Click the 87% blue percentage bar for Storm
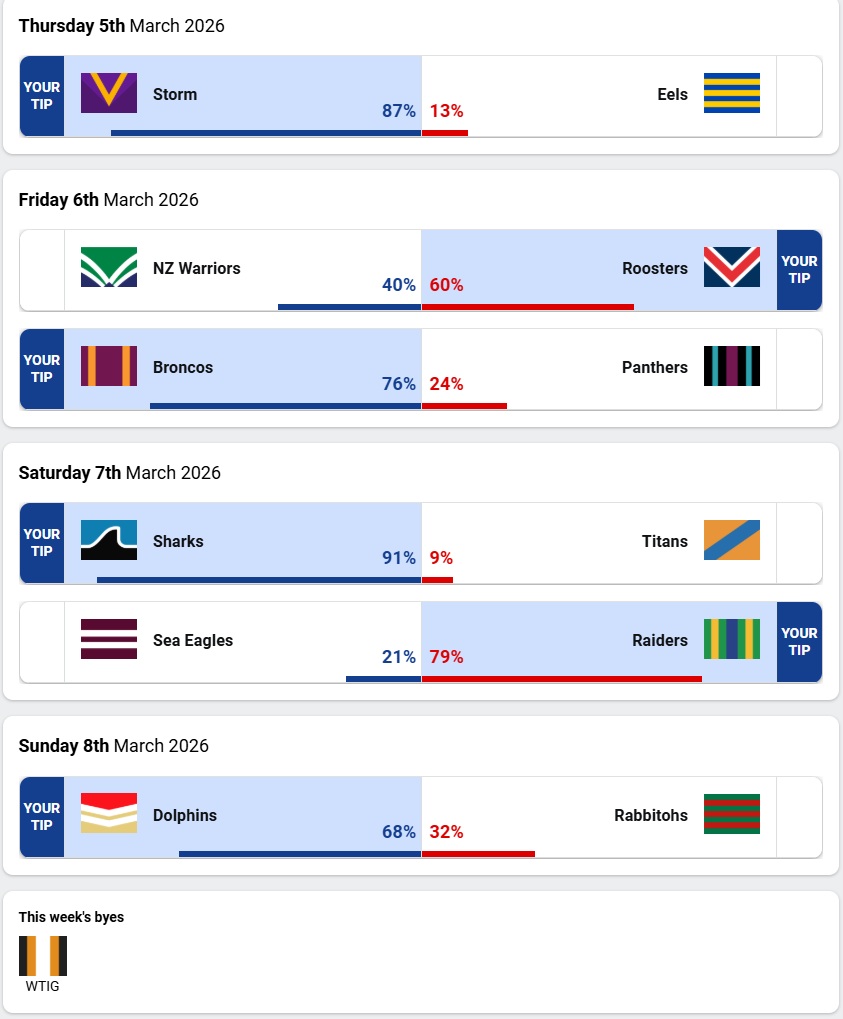This screenshot has height=1019, width=843. click(x=265, y=132)
